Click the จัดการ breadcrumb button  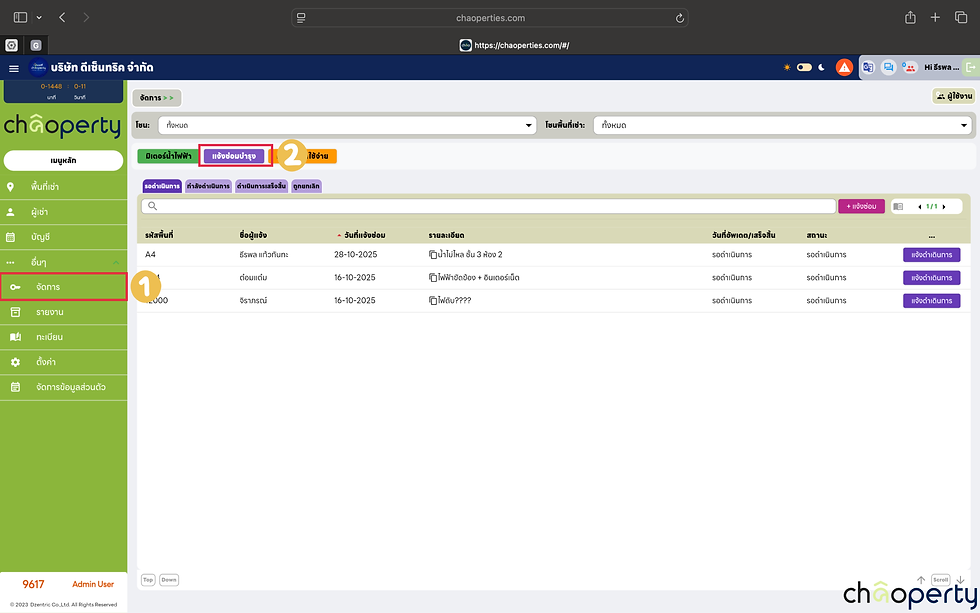coord(157,98)
